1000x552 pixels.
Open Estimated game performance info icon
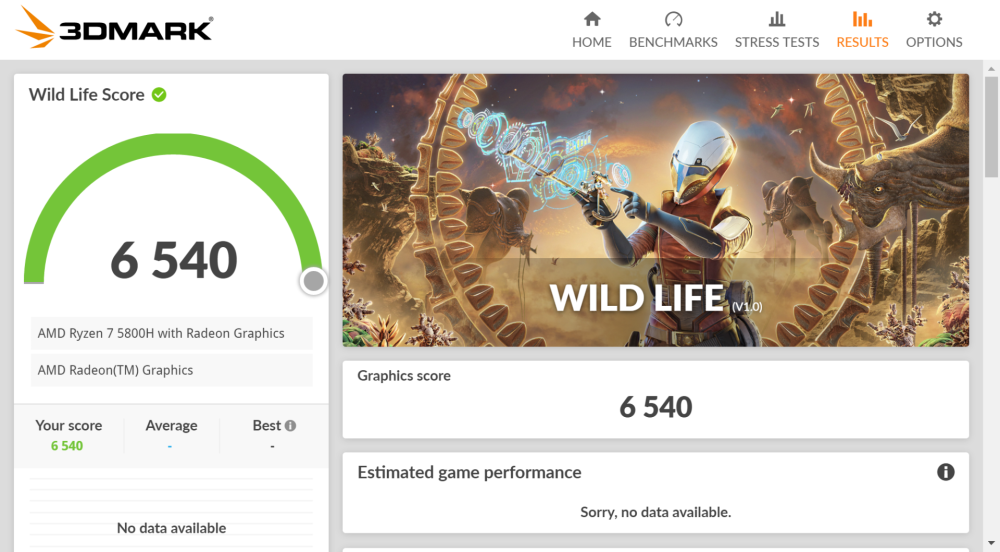[x=945, y=472]
